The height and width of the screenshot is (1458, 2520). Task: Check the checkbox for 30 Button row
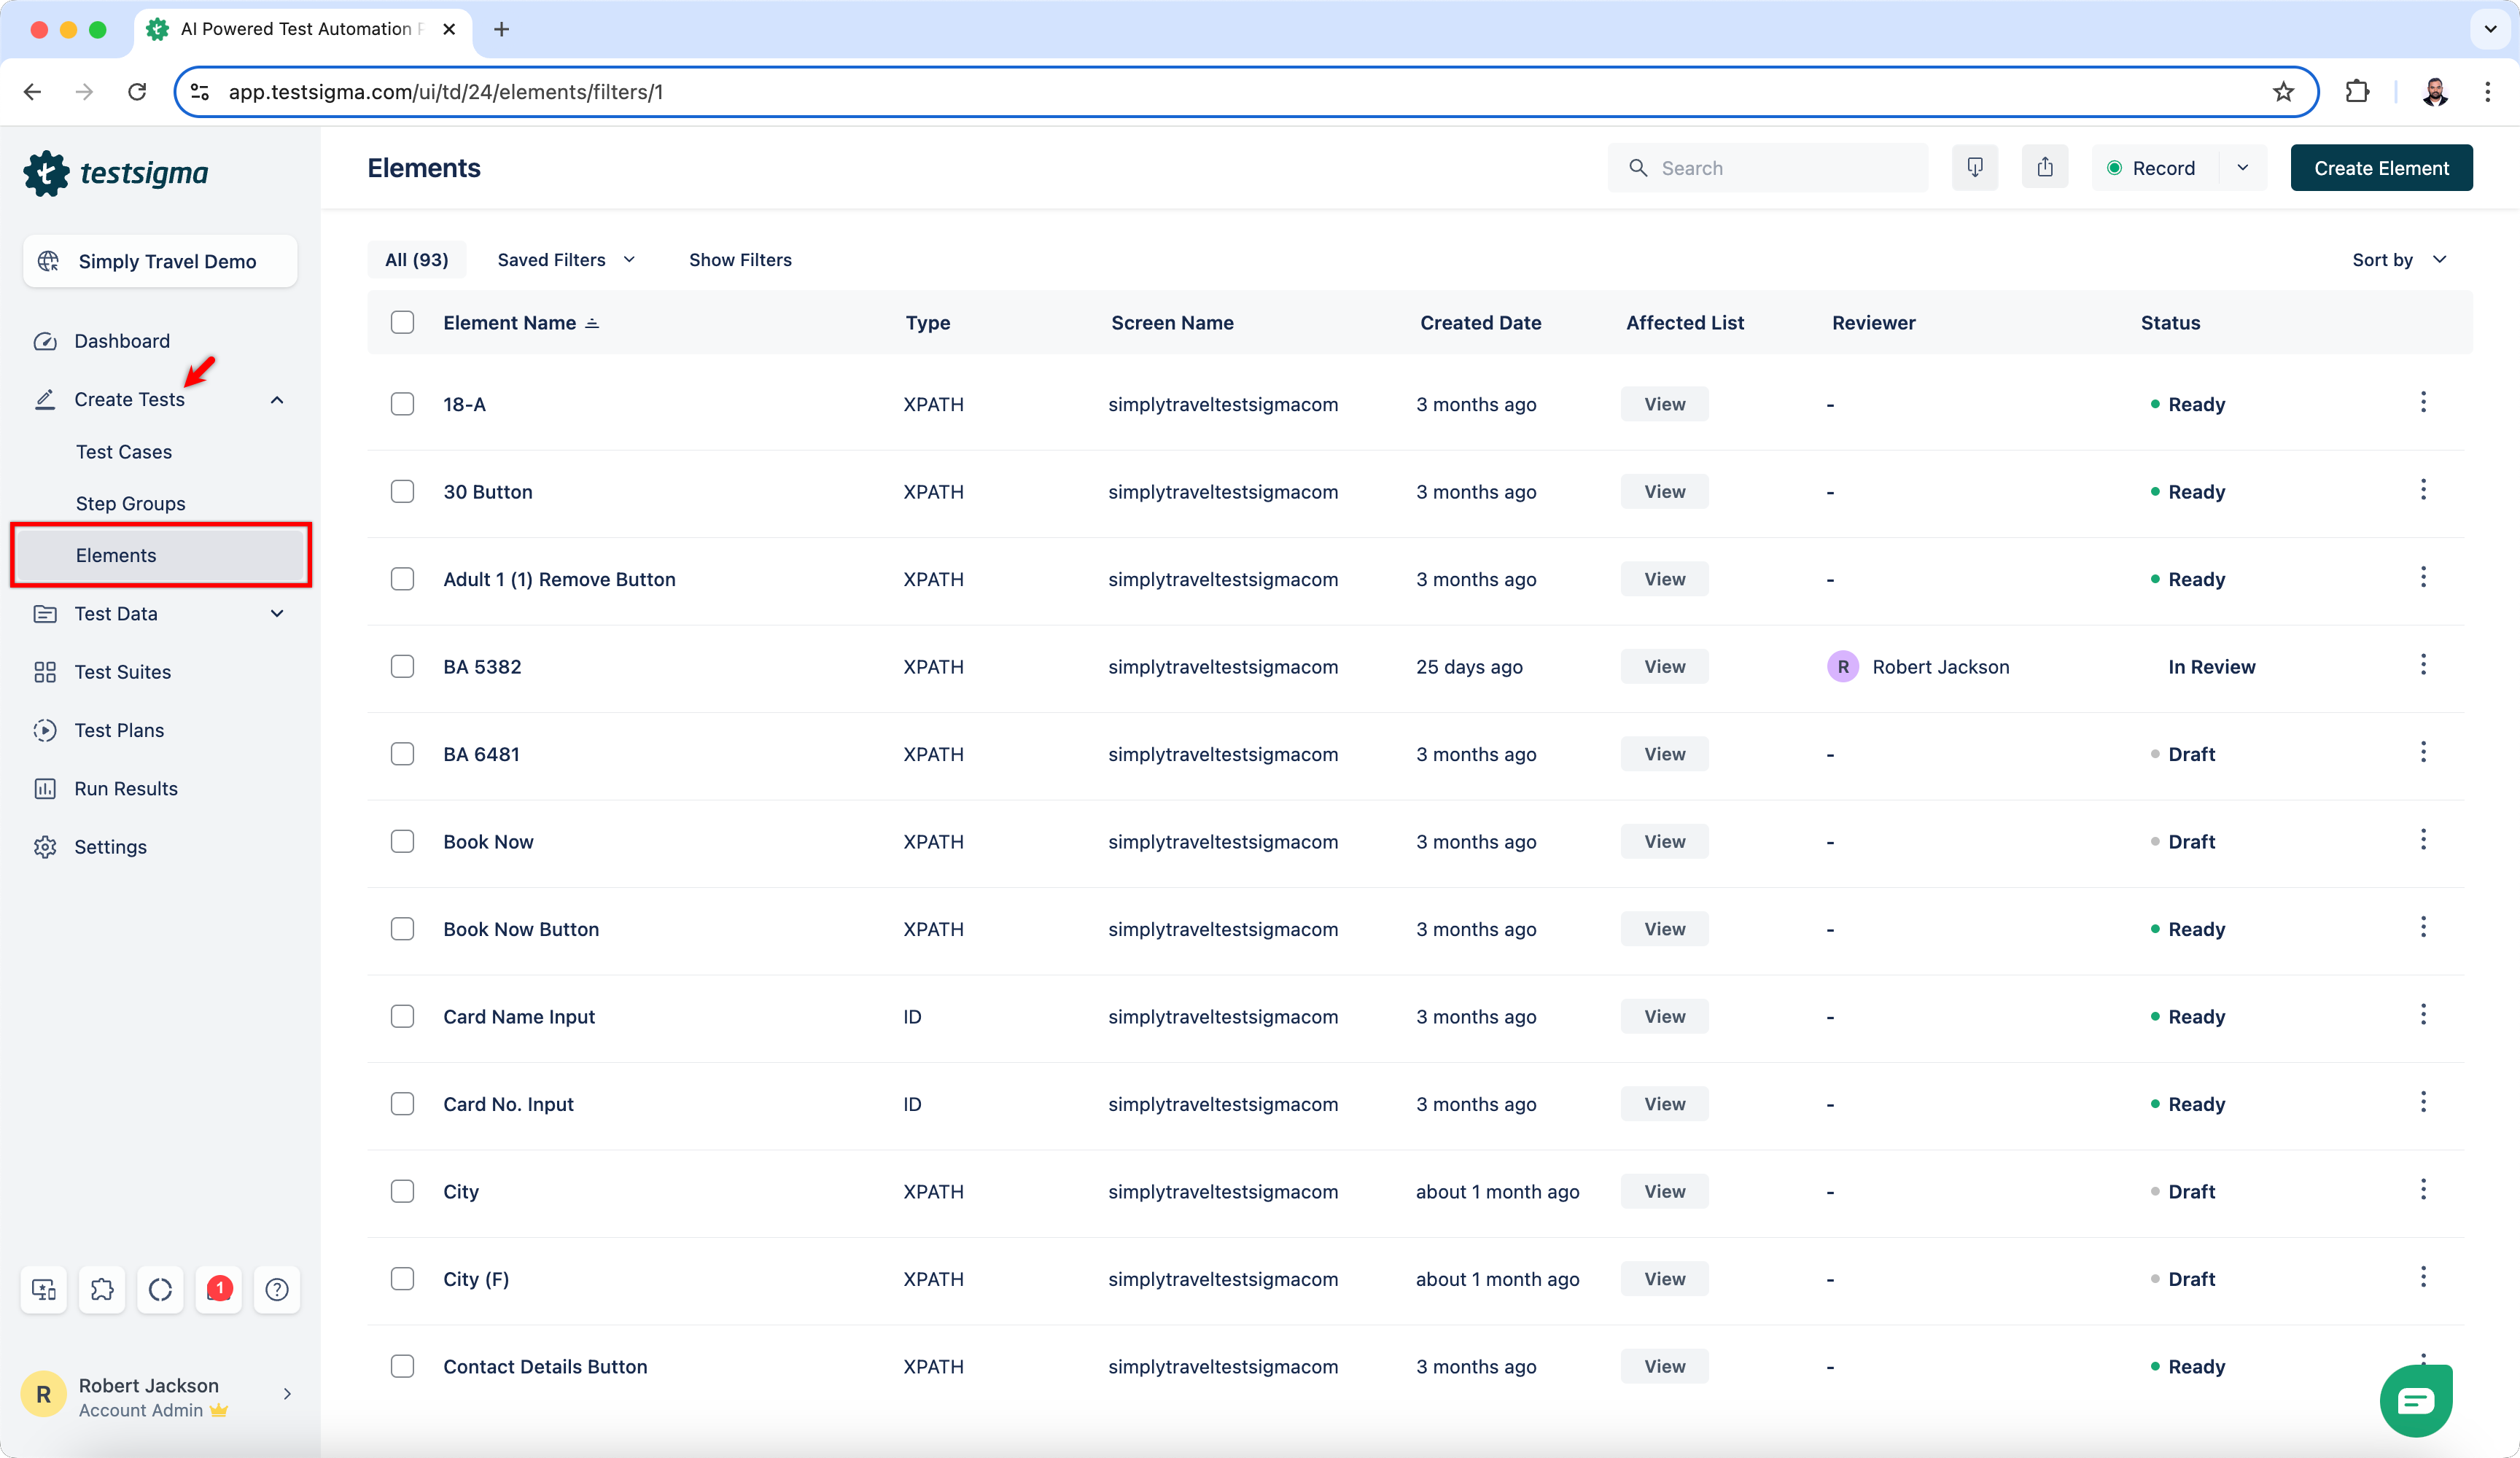coord(402,491)
